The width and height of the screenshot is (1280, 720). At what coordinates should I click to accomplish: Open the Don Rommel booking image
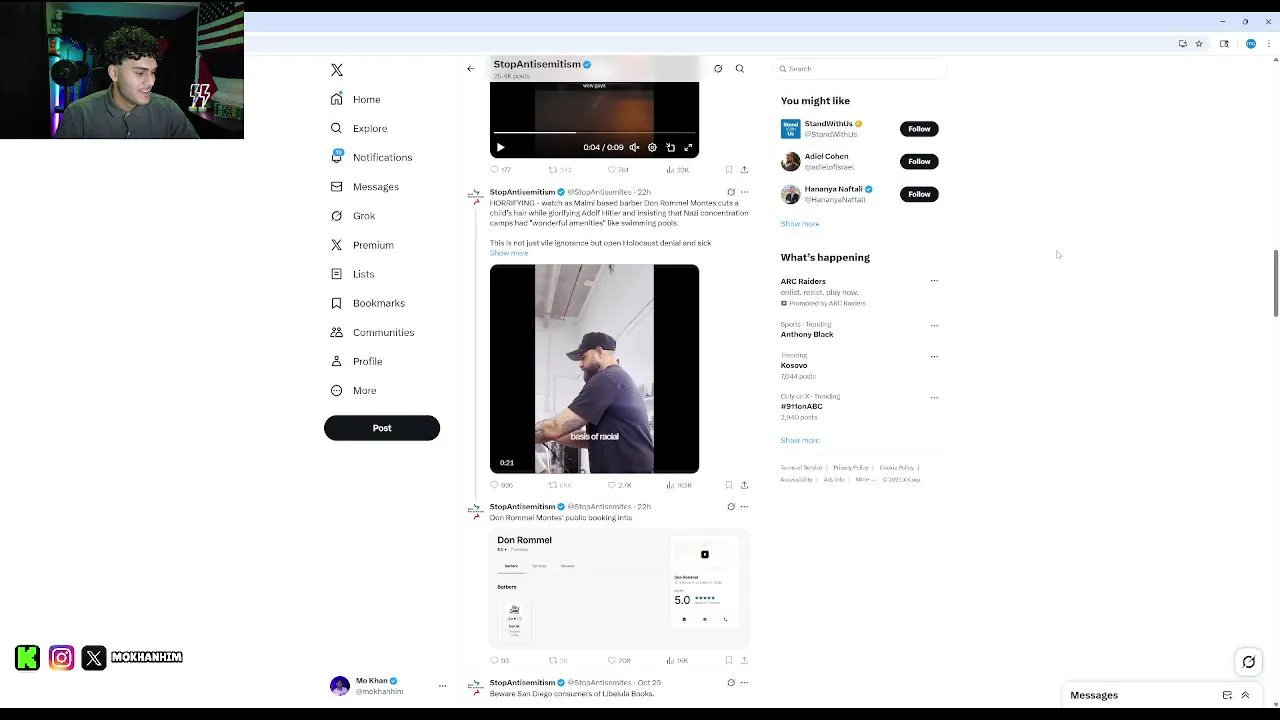[619, 588]
